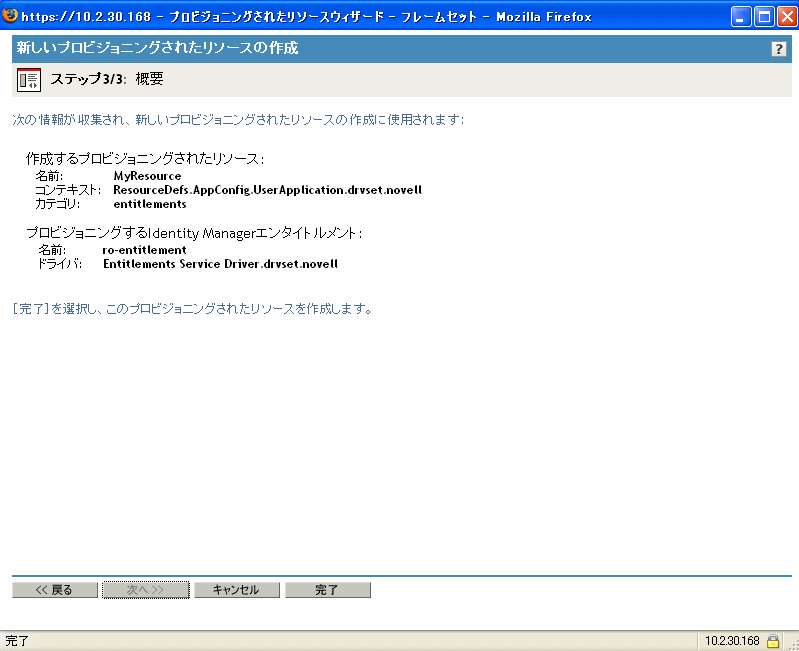Click the Firefox logo in title bar
Screen dimensions: 799x651
click(9, 16)
